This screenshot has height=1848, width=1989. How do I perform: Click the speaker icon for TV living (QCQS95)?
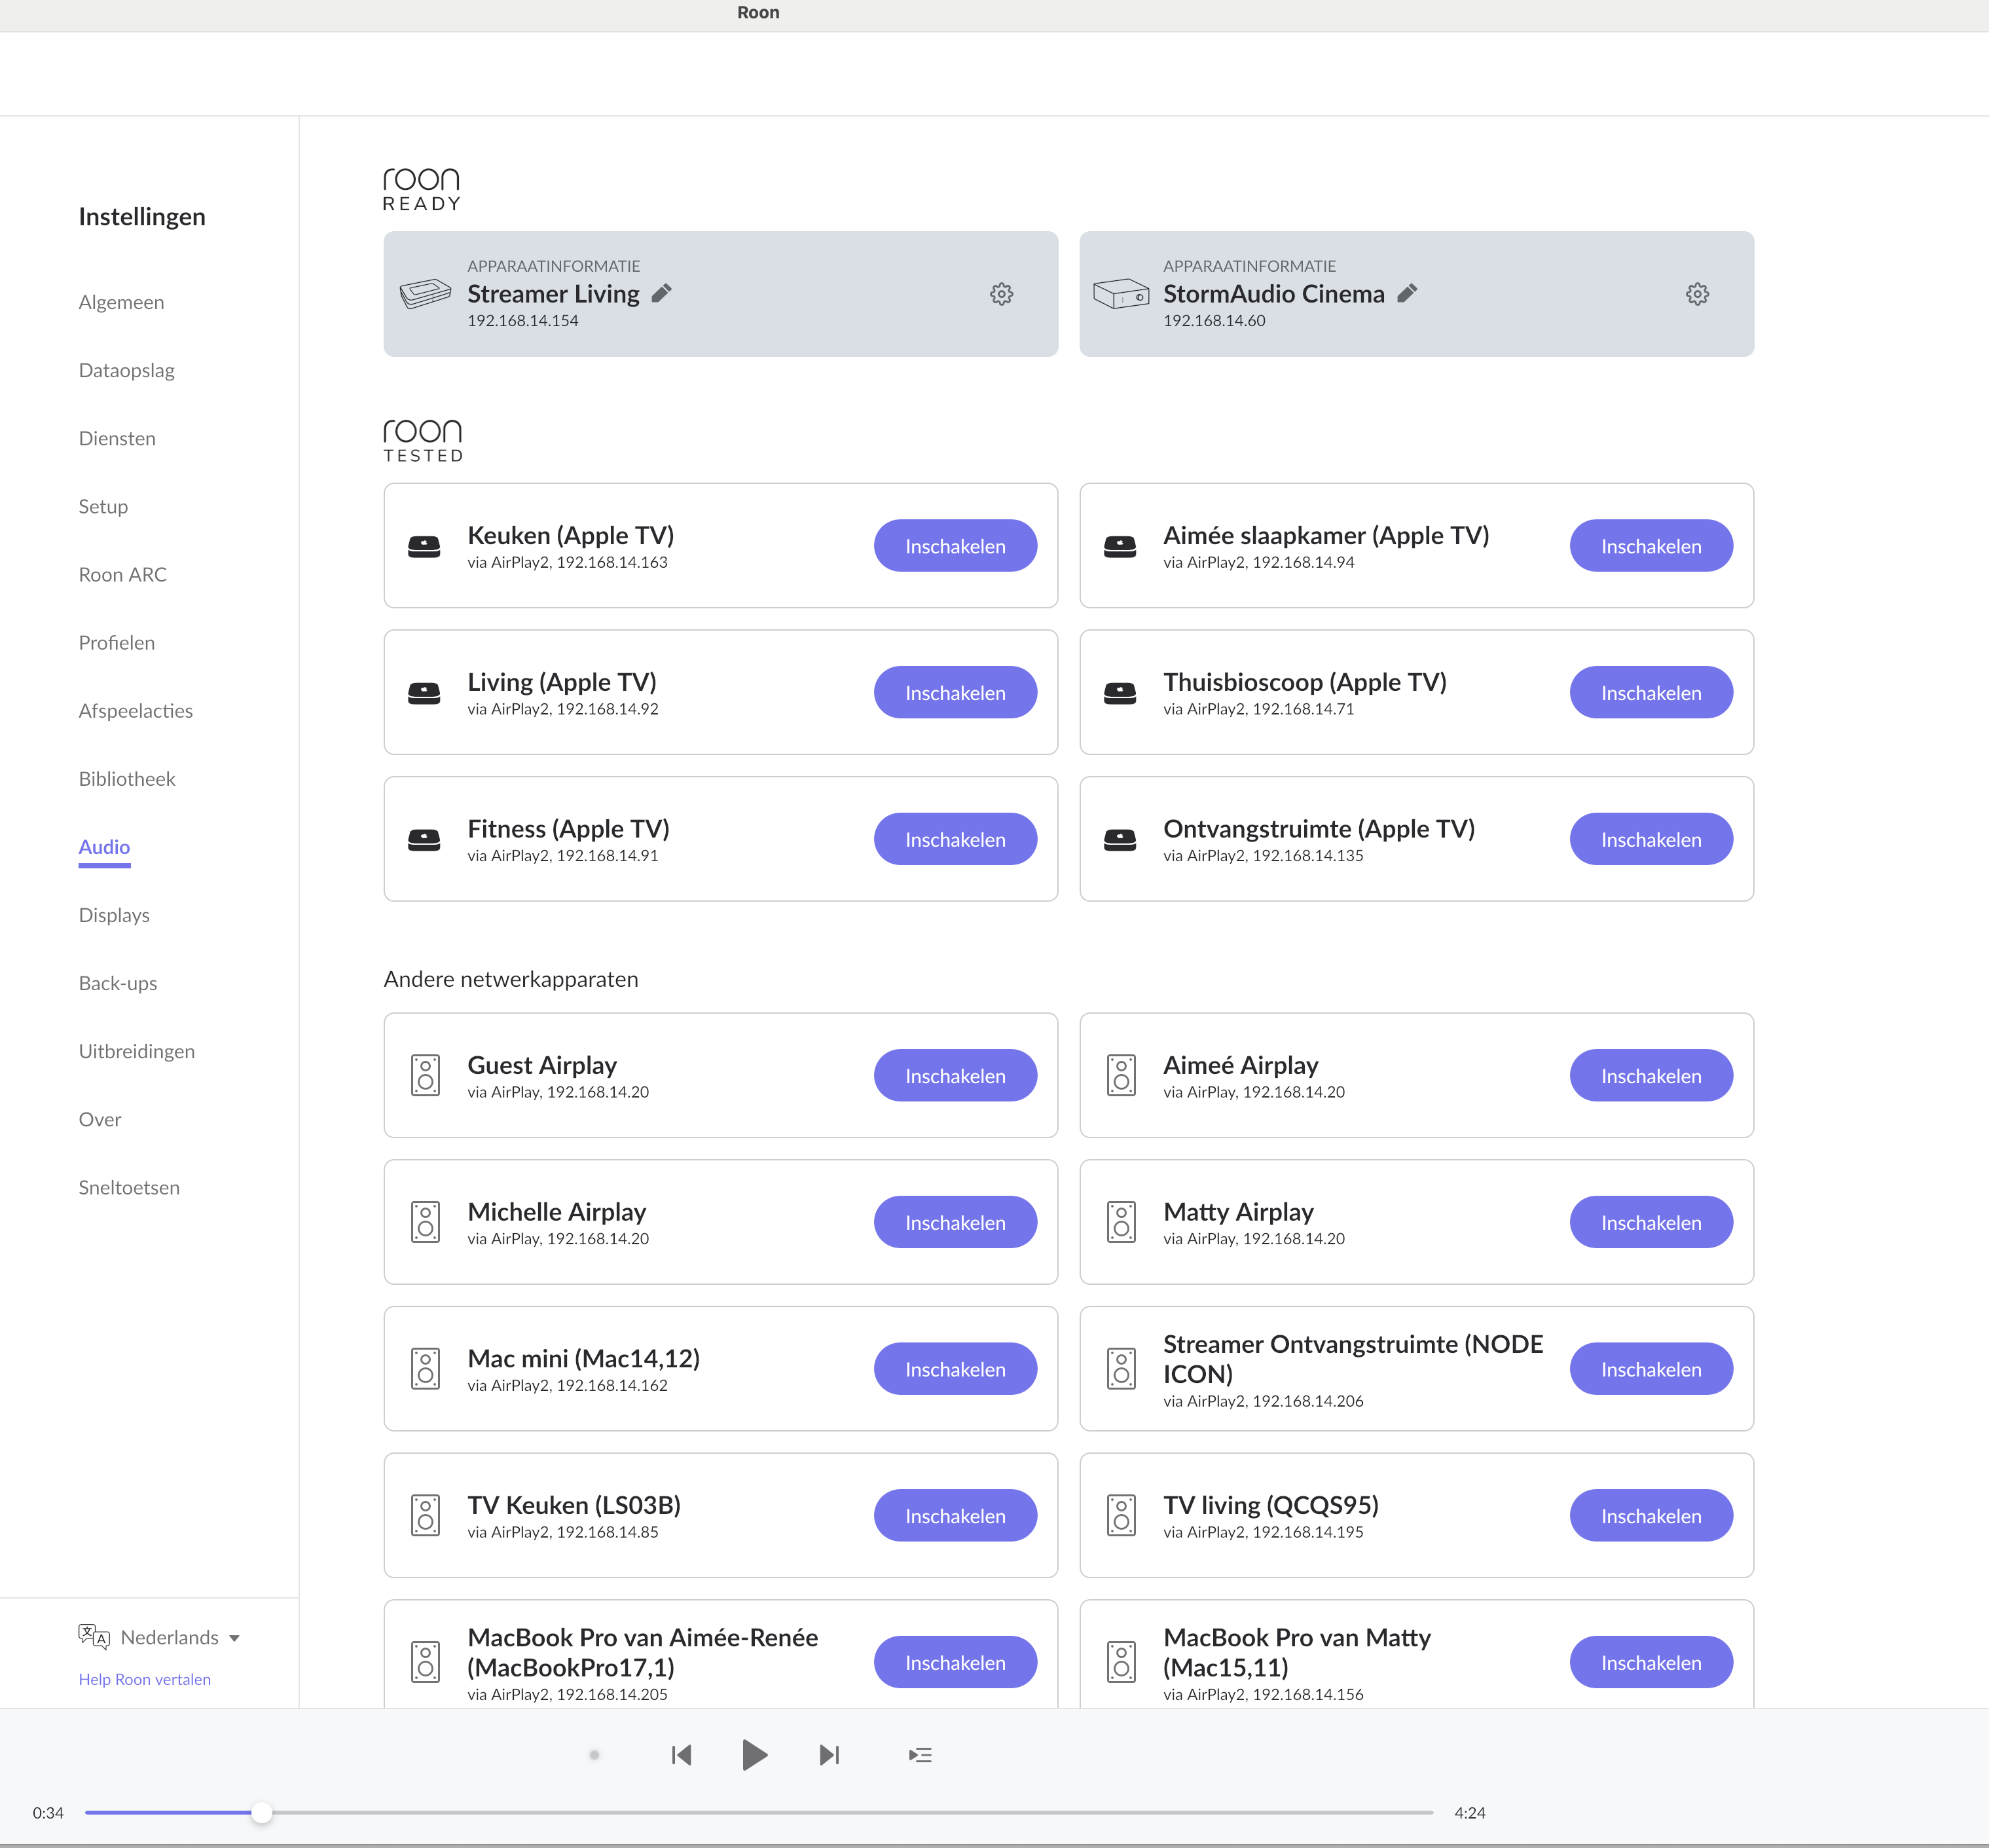point(1121,1516)
